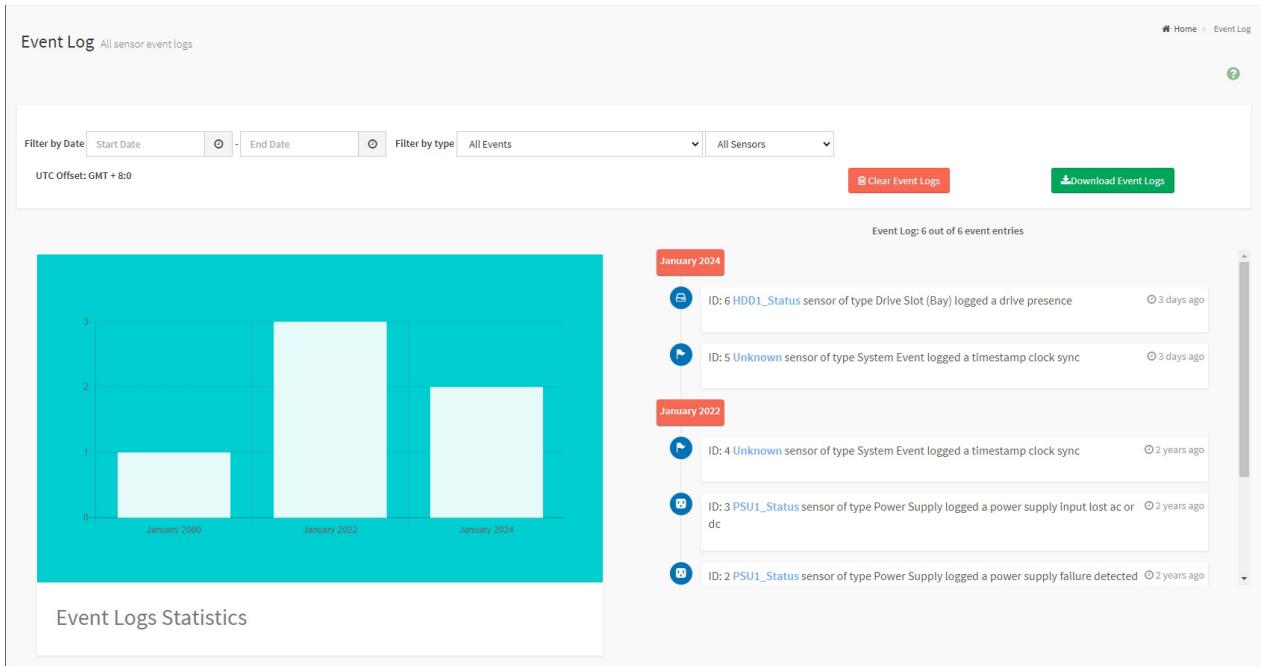The width and height of the screenshot is (1262, 667).
Task: Click the clock icon beside End Date
Action: [373, 144]
